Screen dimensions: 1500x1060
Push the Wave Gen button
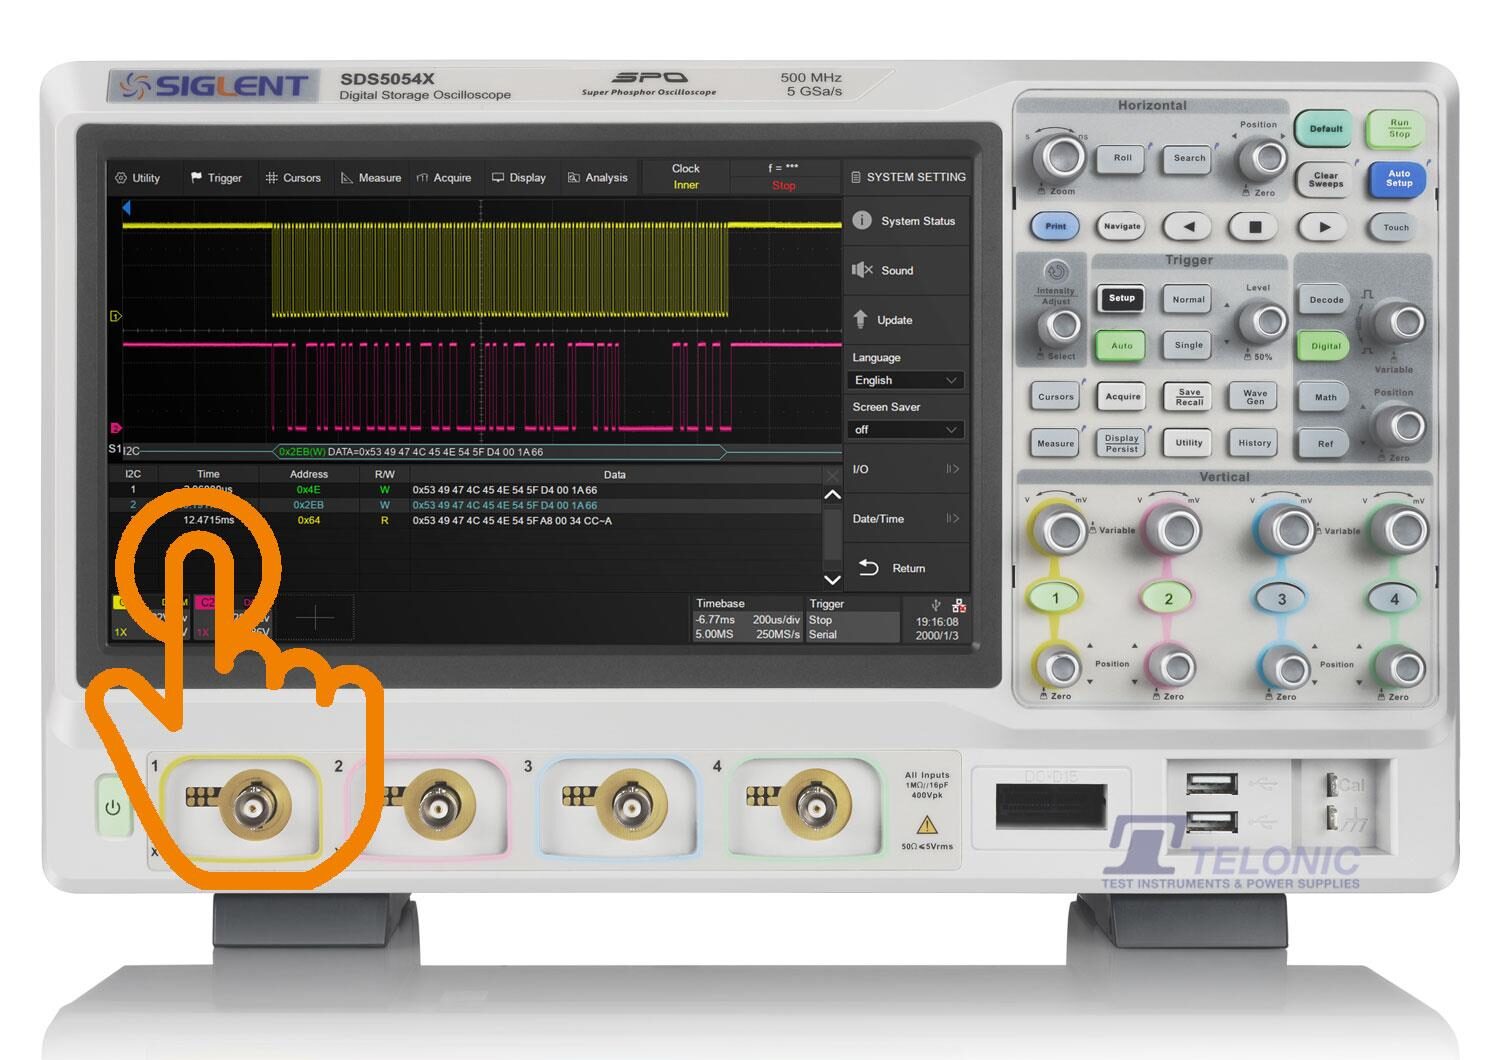click(x=1255, y=397)
